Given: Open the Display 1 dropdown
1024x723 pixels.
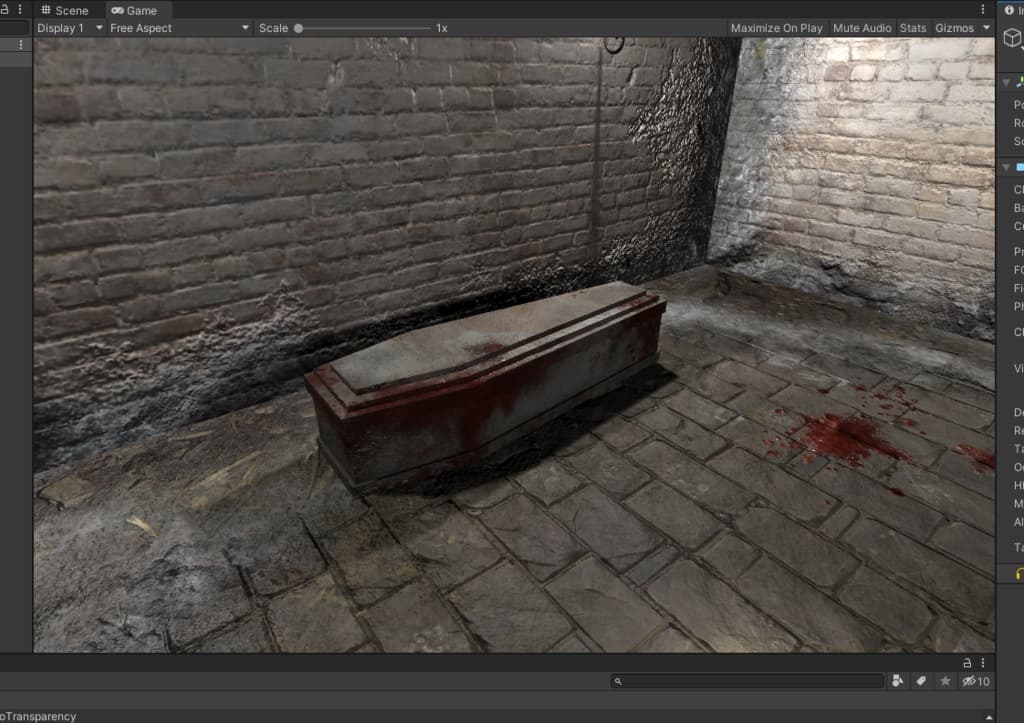Looking at the screenshot, I should tap(70, 28).
